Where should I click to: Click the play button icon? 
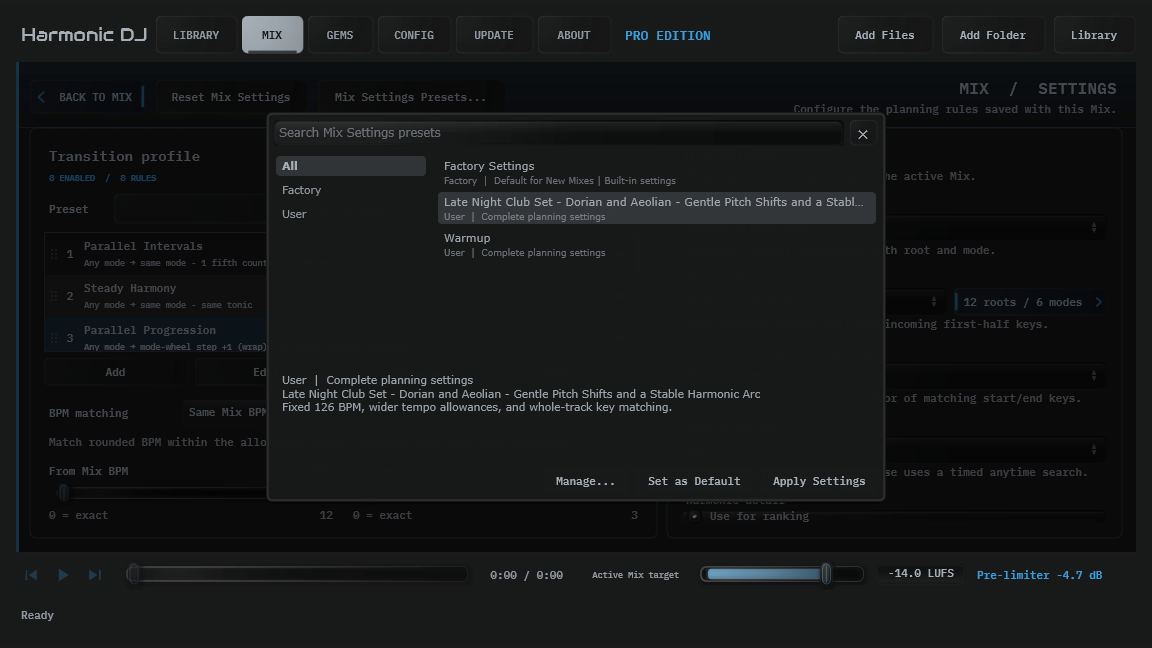pyautogui.click(x=63, y=575)
